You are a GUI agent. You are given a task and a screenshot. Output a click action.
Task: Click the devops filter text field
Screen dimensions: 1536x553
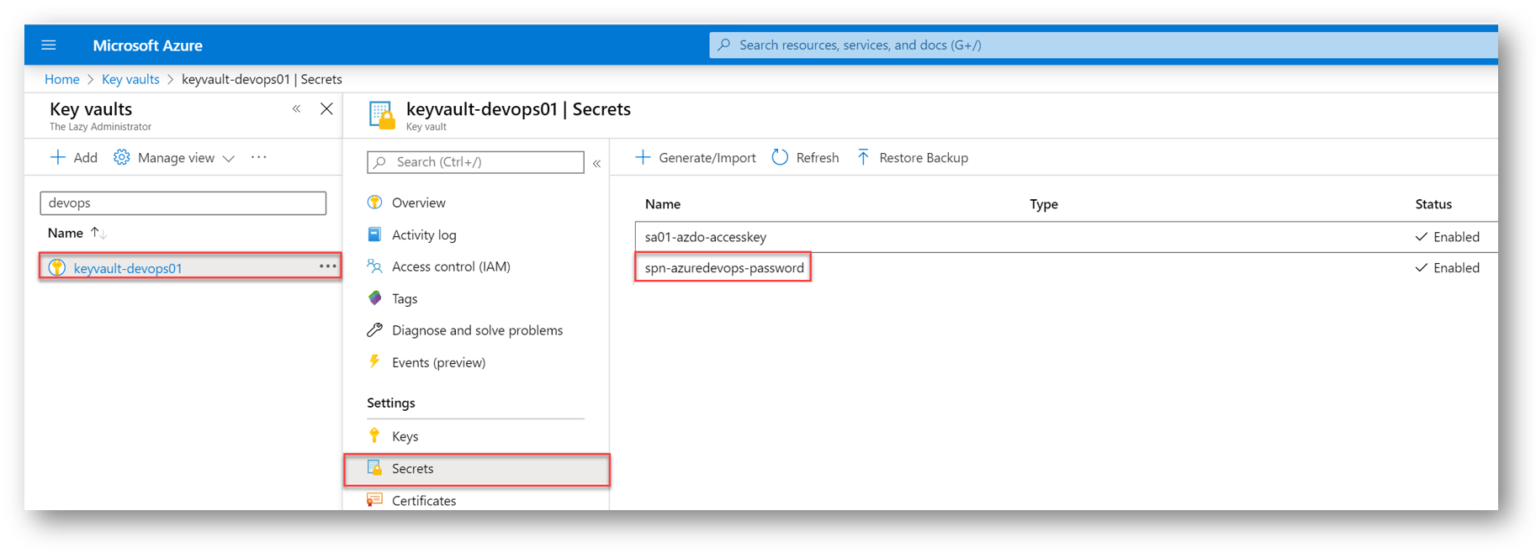click(183, 203)
